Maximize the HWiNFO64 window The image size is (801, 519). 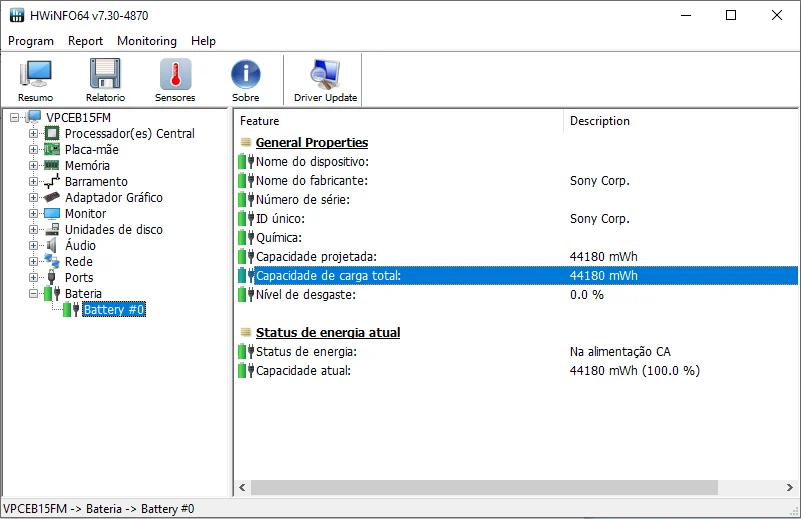(731, 15)
